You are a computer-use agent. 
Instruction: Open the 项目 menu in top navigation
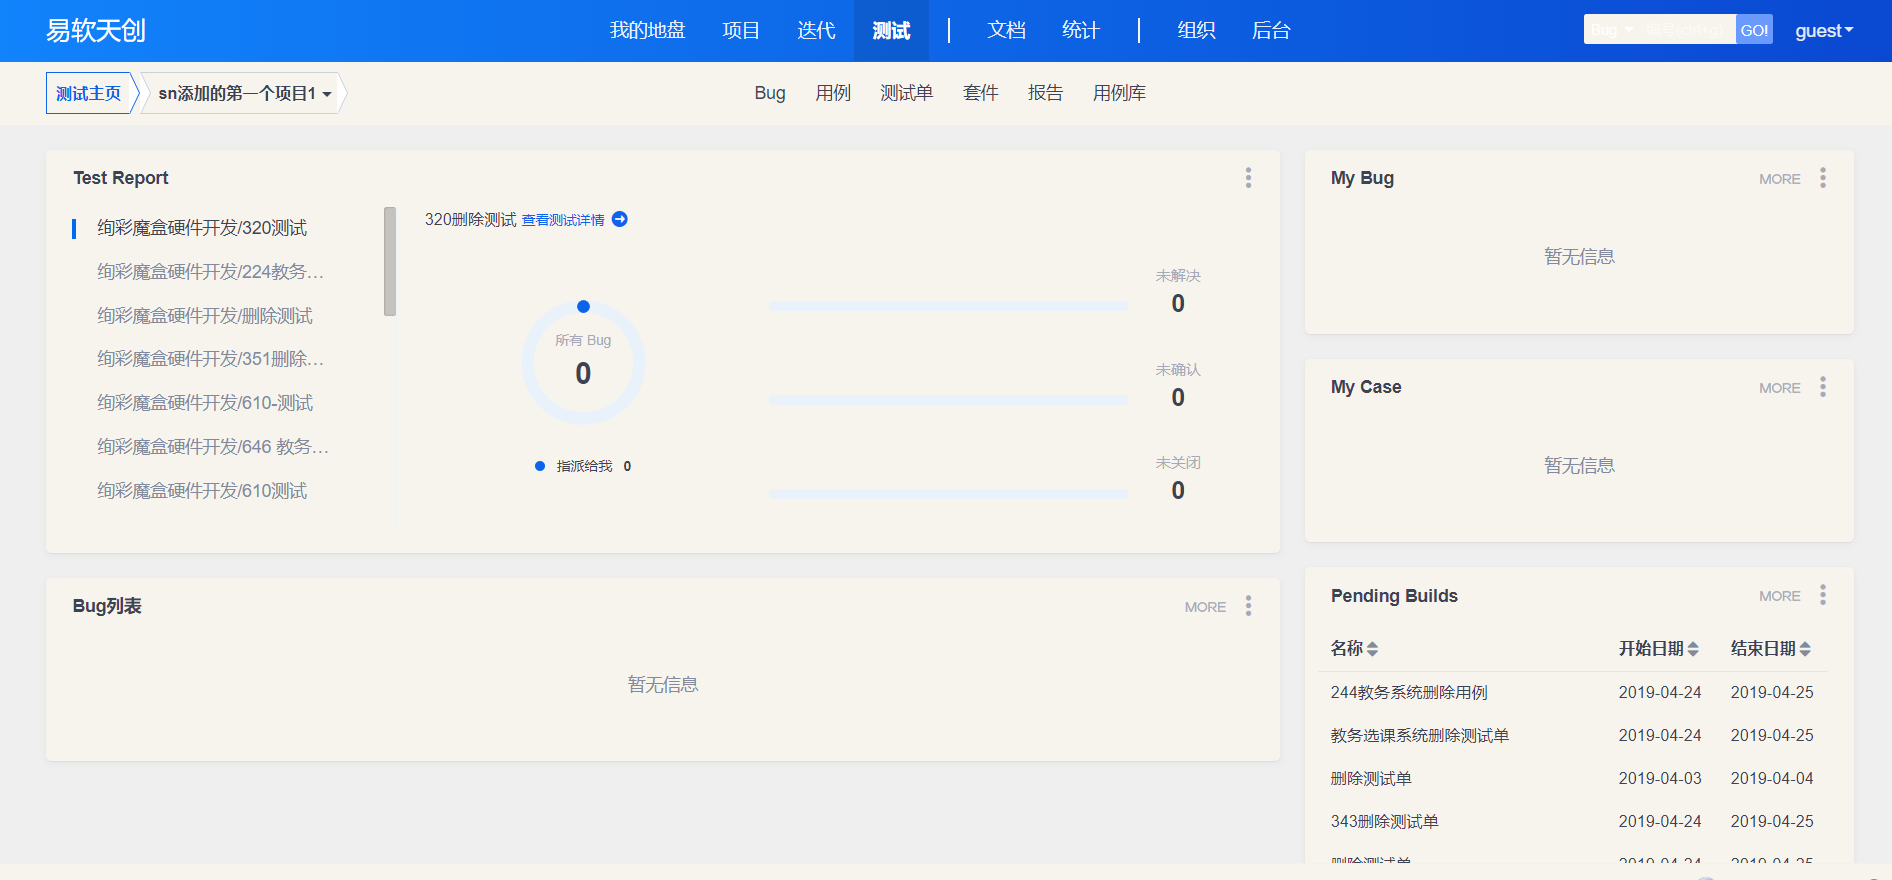point(741,31)
